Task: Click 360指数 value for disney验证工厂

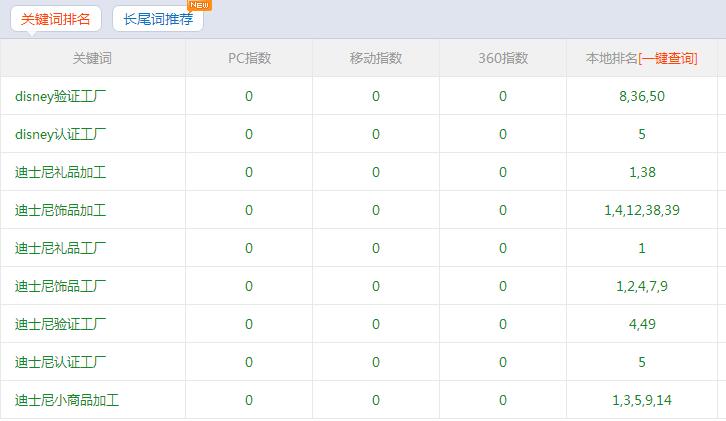Action: pyautogui.click(x=503, y=96)
